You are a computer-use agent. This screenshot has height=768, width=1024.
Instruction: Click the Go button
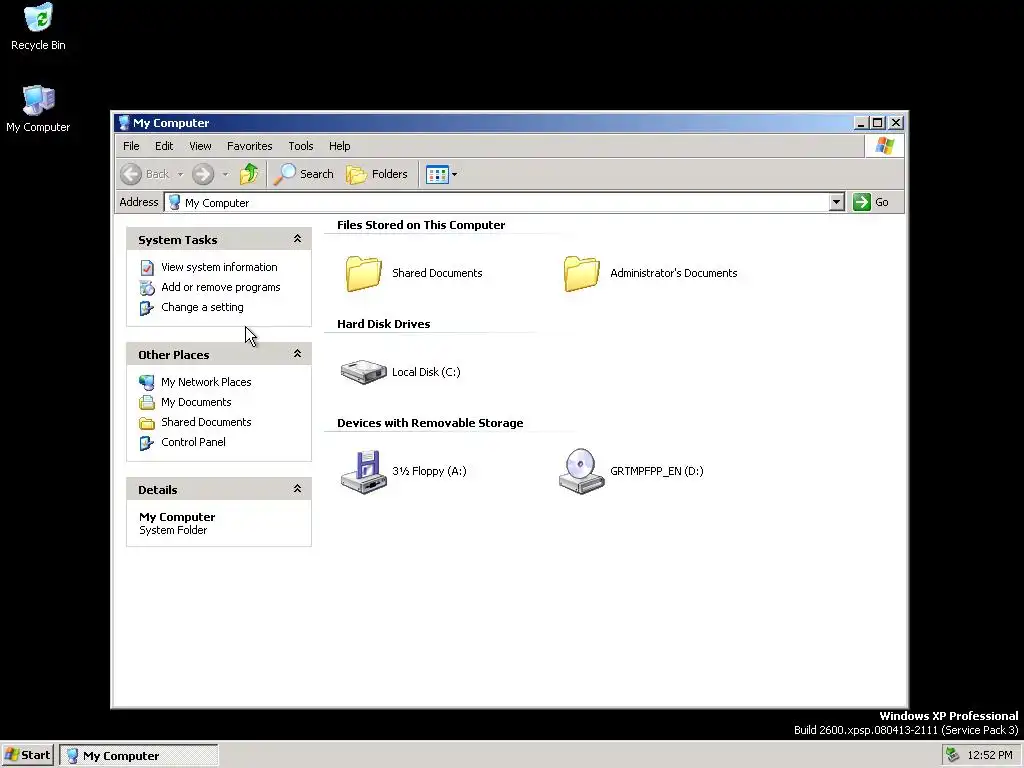coord(871,202)
